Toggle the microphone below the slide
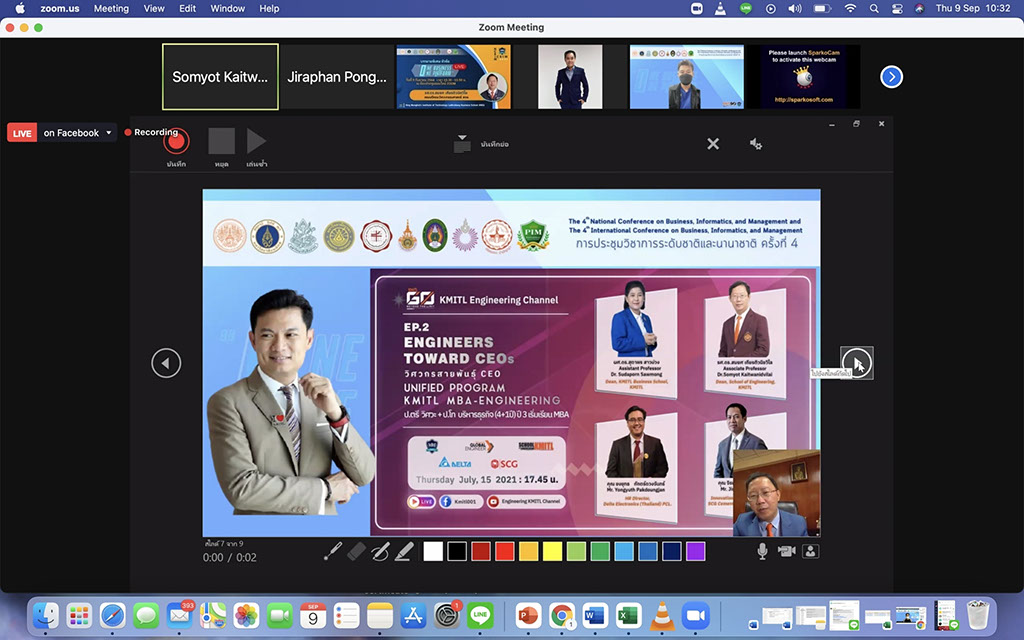The height and width of the screenshot is (640, 1024). (762, 551)
